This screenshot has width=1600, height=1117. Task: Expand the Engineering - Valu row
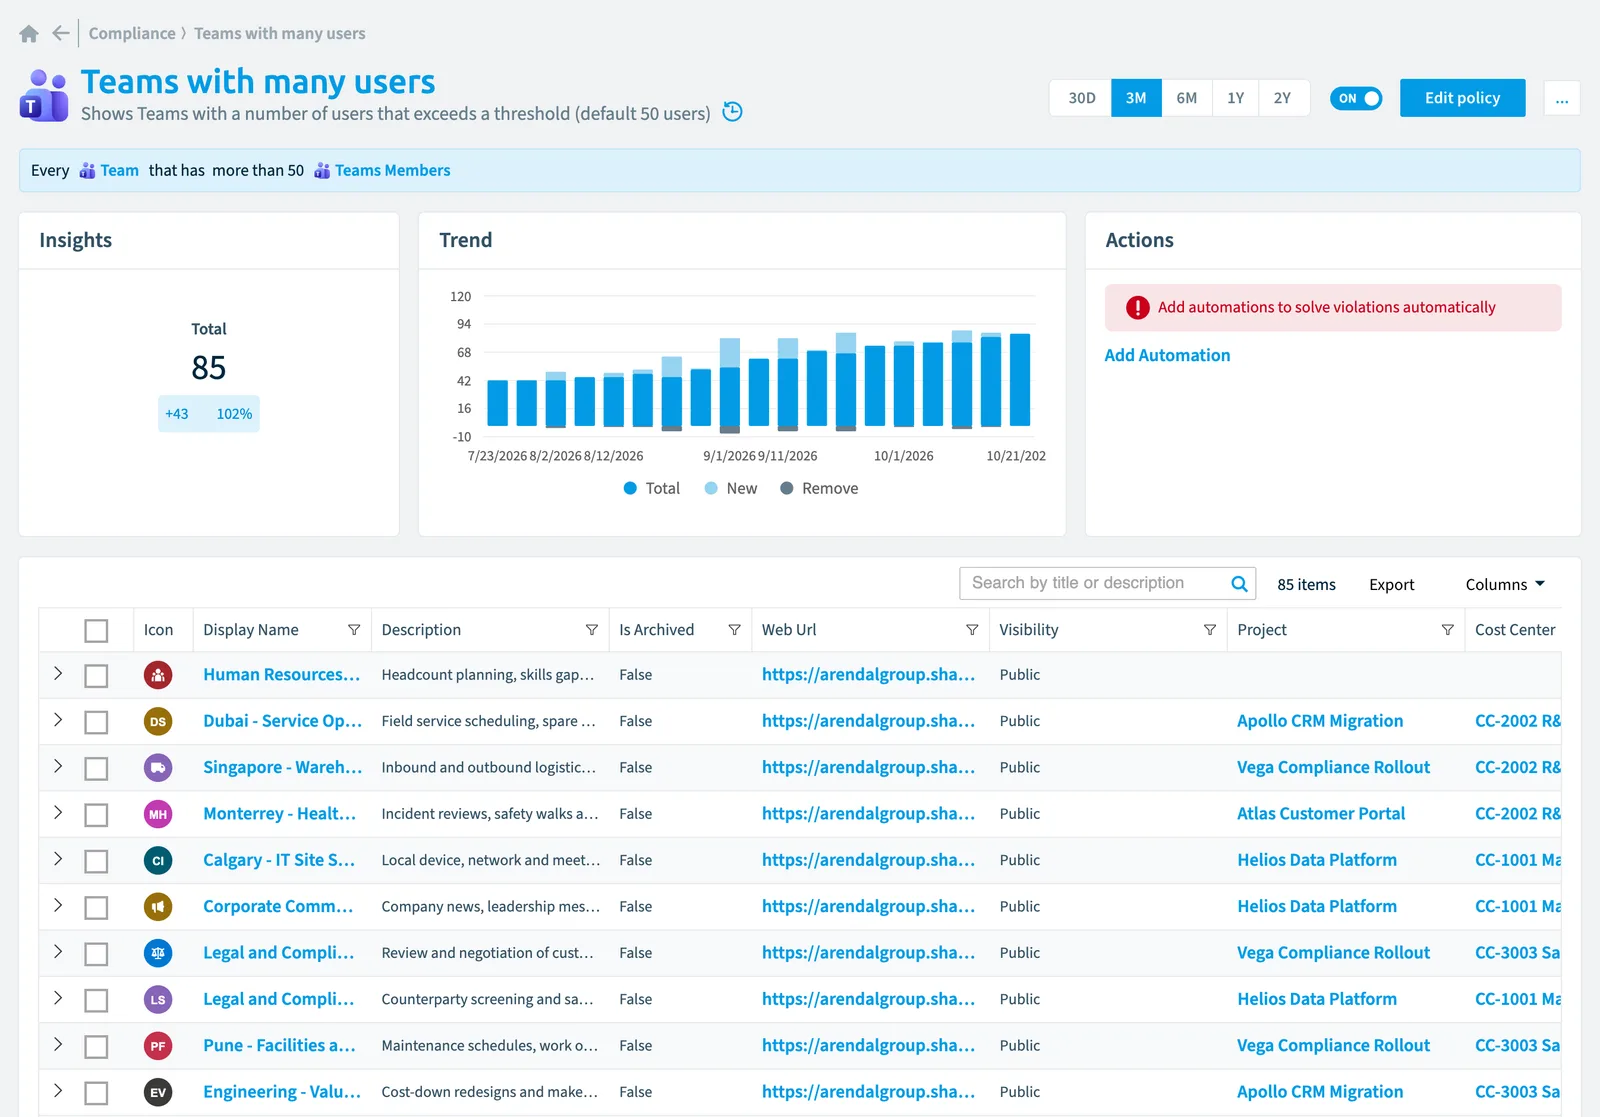pyautogui.click(x=58, y=1091)
